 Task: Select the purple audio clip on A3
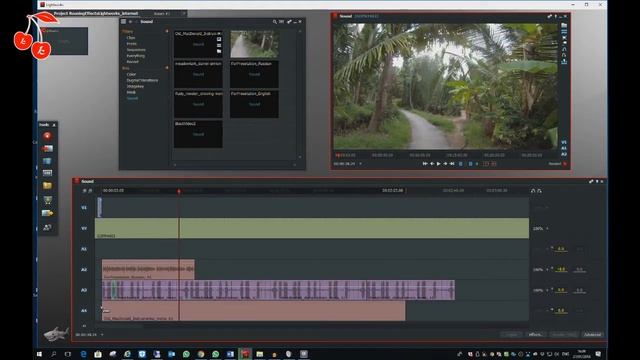coord(278,290)
